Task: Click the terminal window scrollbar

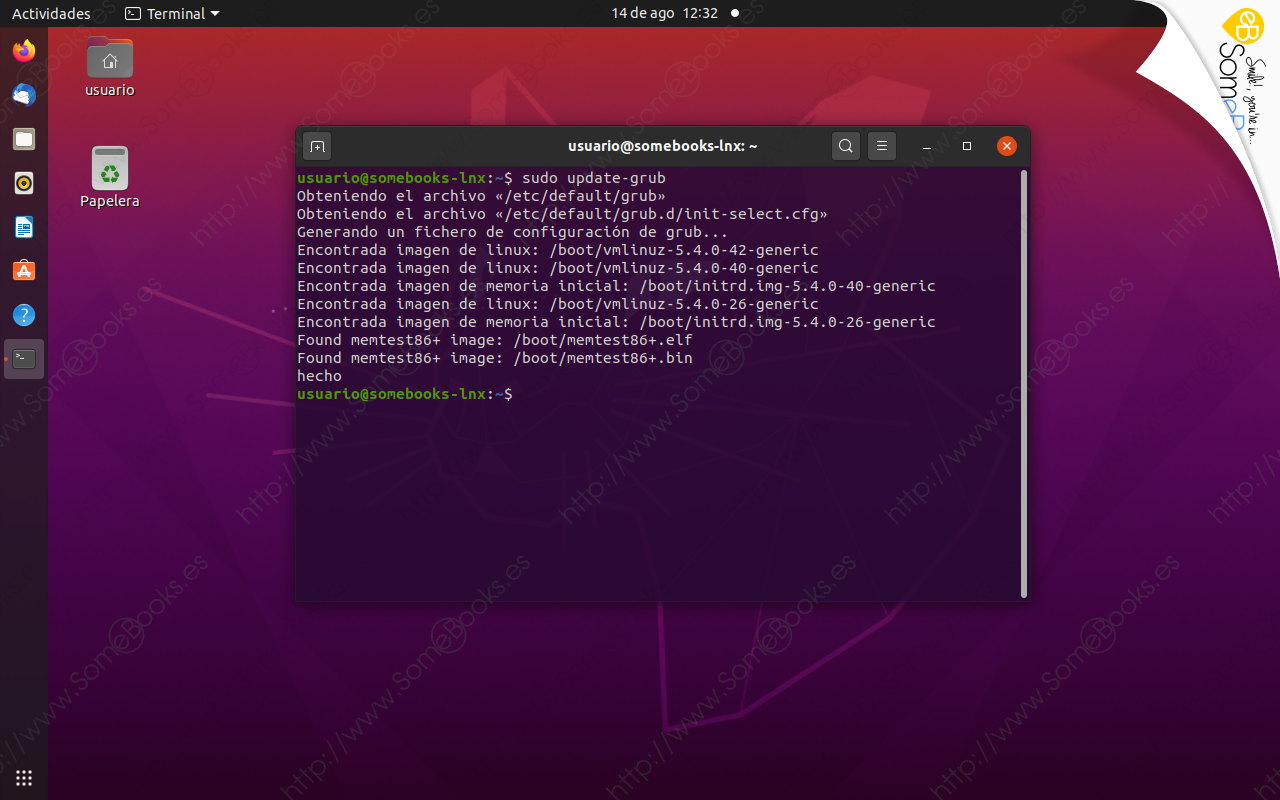Action: click(1022, 380)
